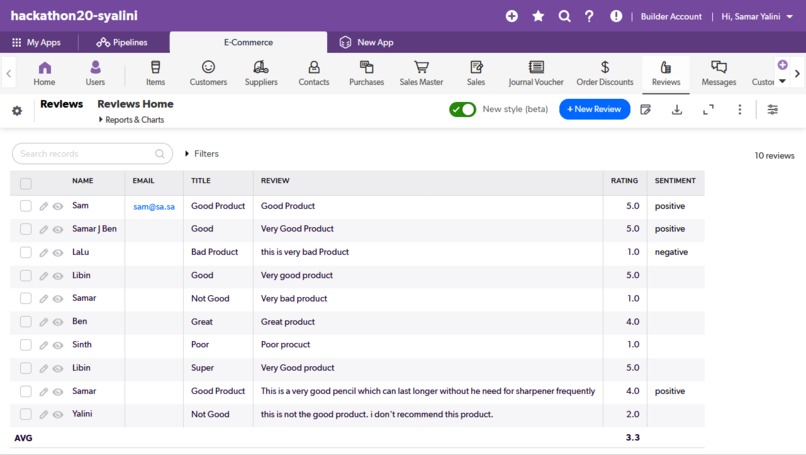The image size is (806, 455).
Task: Open the Order Discounts table
Action: pyautogui.click(x=605, y=73)
